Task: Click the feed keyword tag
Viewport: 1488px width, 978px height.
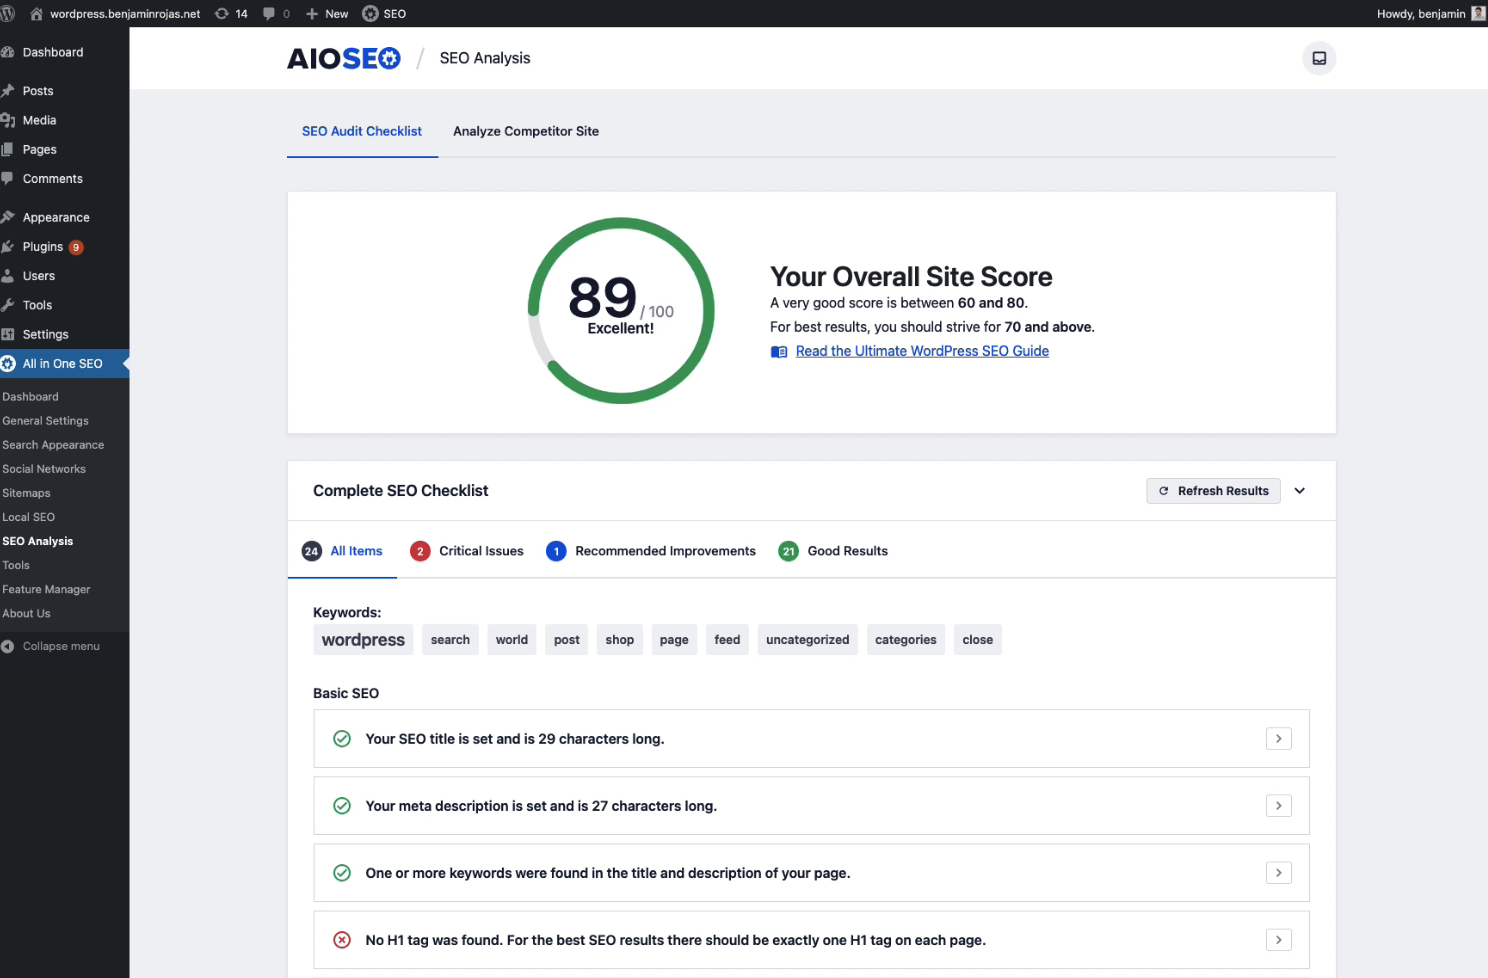Action: 727,640
